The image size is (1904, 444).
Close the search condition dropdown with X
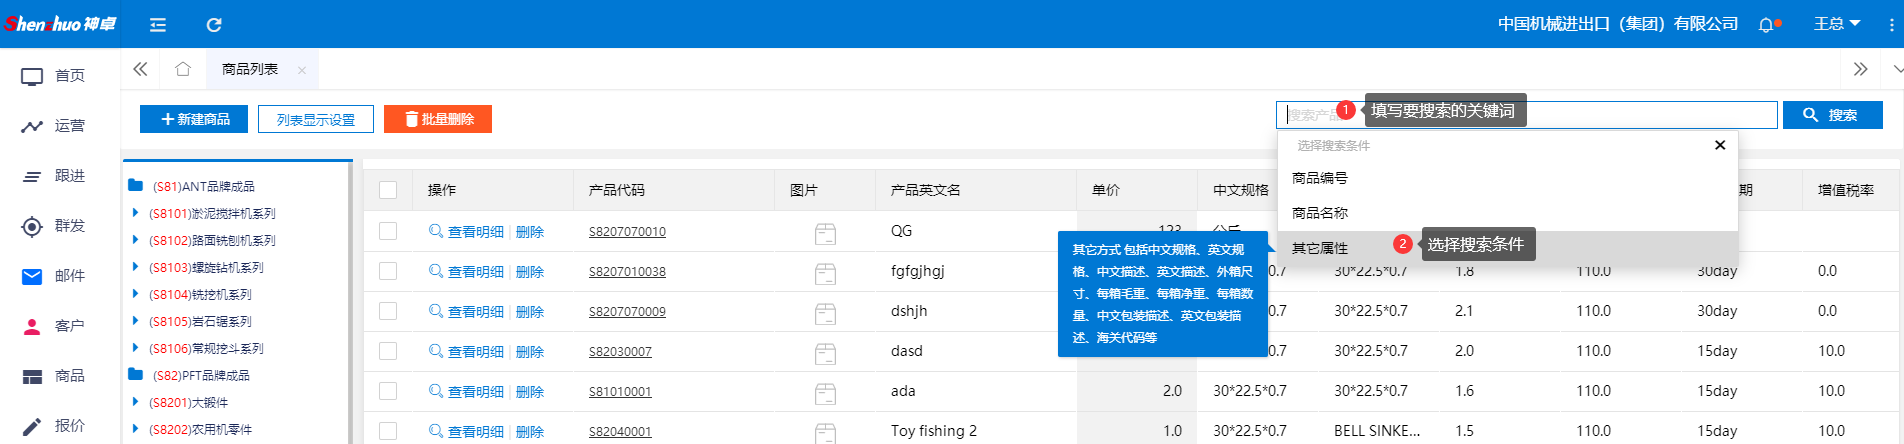click(x=1720, y=145)
